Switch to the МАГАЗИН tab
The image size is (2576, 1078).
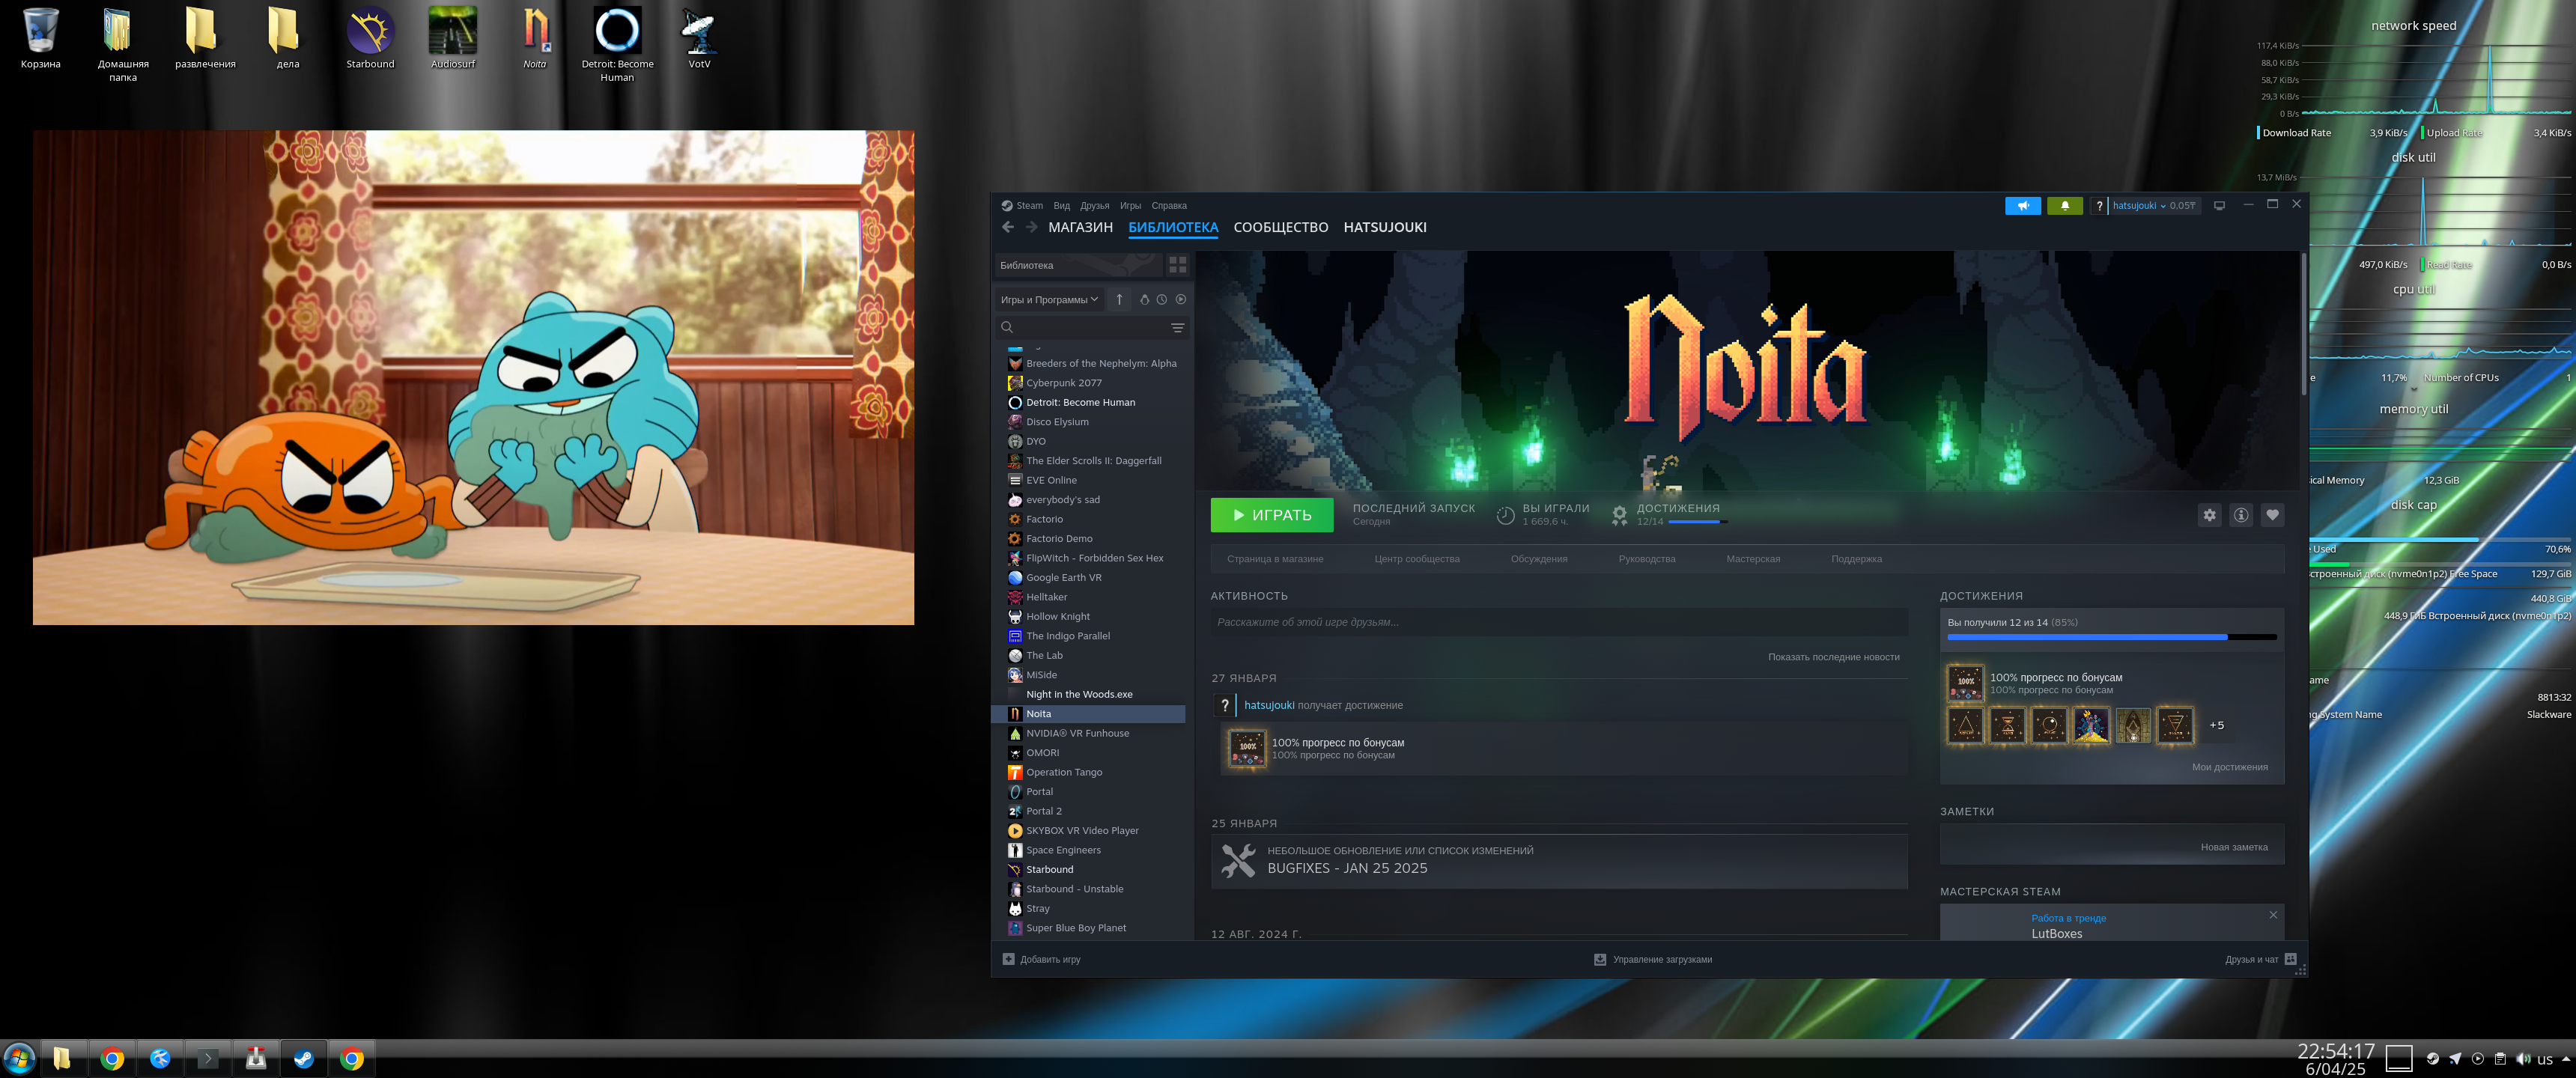pyautogui.click(x=1080, y=228)
